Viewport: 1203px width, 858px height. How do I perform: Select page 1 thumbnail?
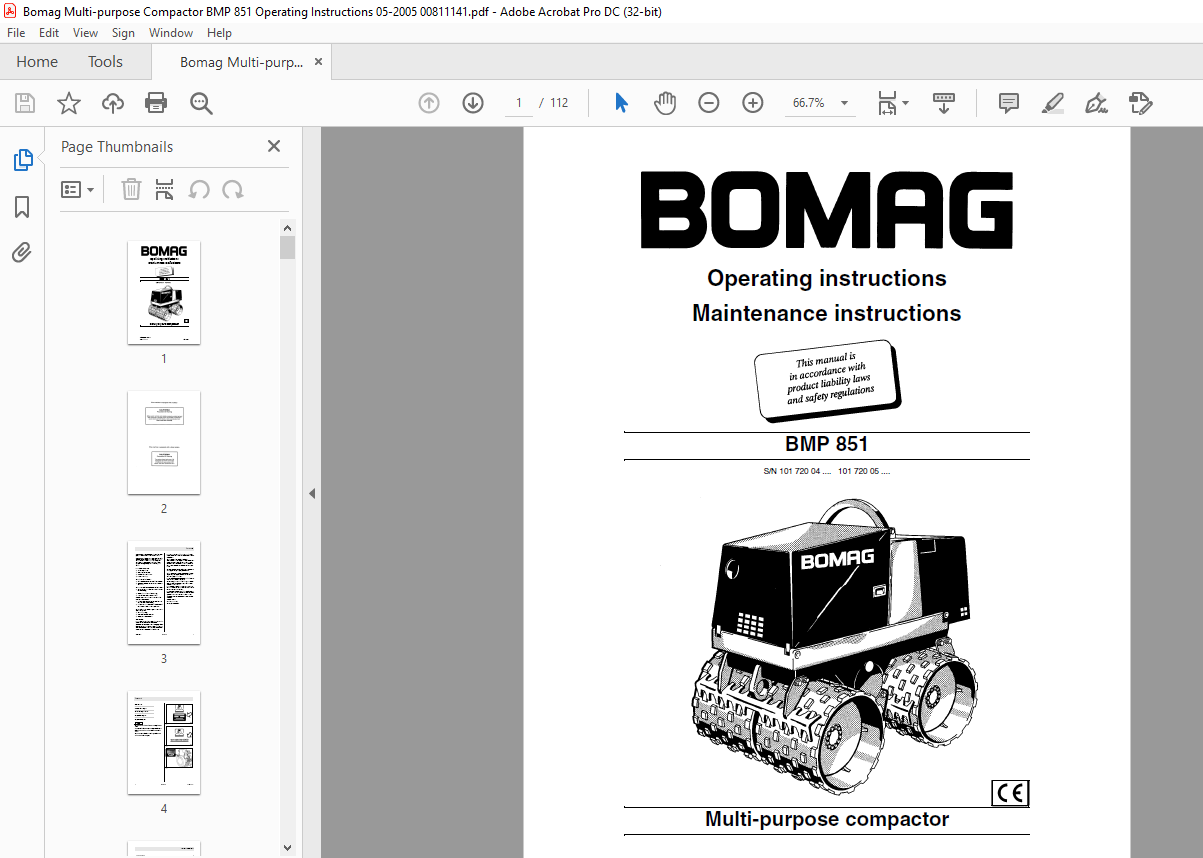coord(164,293)
